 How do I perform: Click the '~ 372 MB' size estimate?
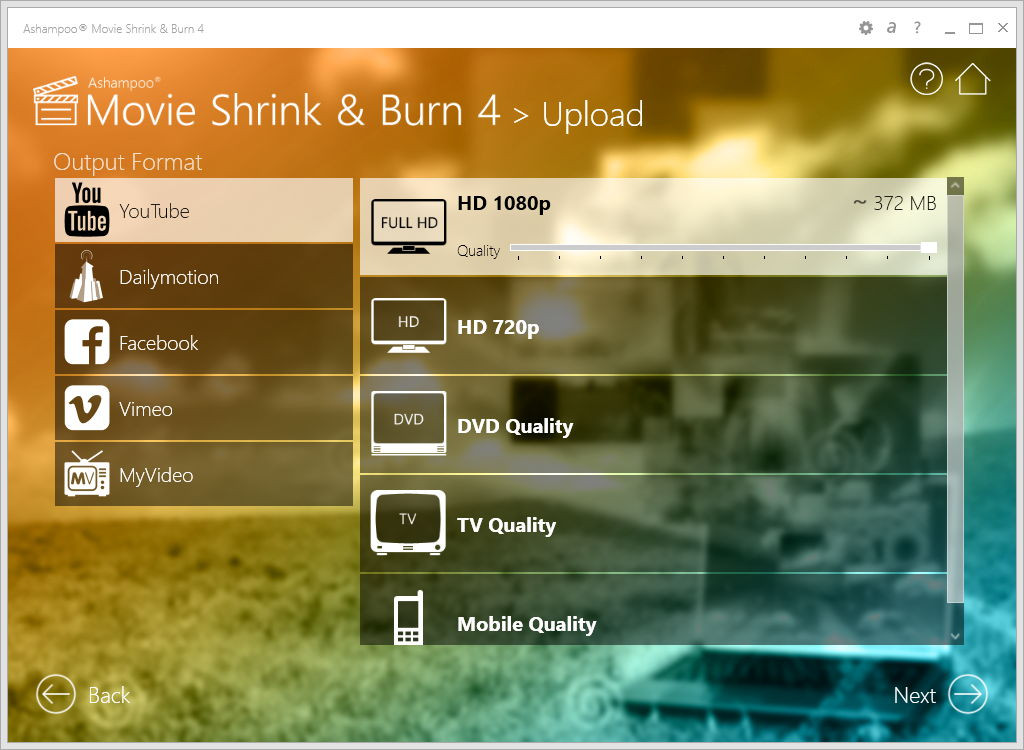coord(895,203)
